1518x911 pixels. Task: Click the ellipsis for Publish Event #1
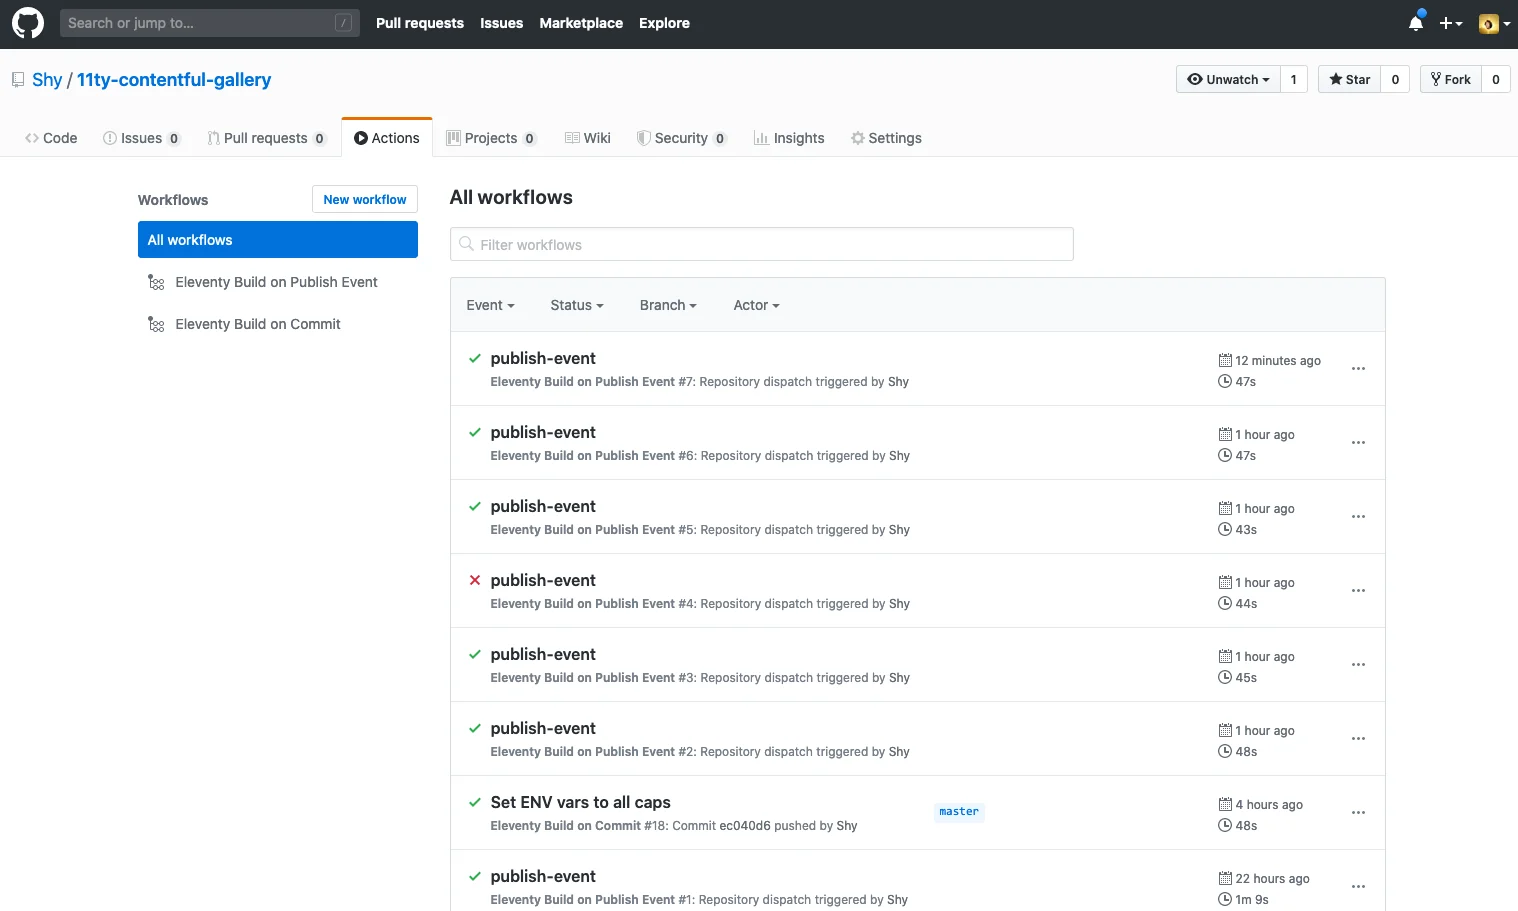pyautogui.click(x=1358, y=887)
